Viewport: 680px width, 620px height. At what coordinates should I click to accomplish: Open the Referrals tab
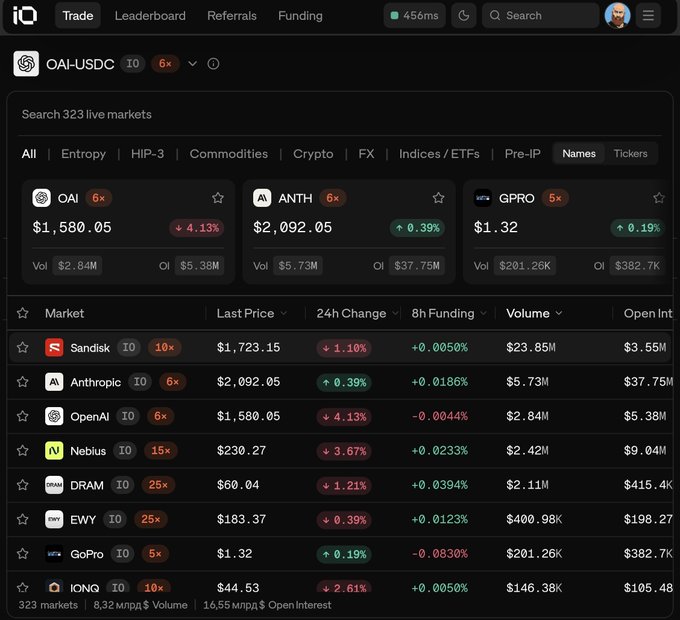(232, 16)
